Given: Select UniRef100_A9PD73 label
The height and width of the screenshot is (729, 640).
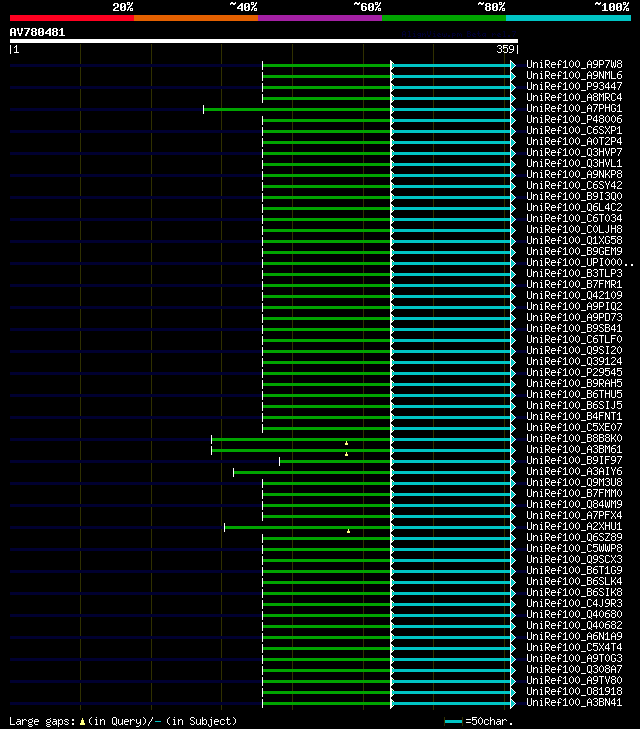Looking at the screenshot, I should pos(574,318).
